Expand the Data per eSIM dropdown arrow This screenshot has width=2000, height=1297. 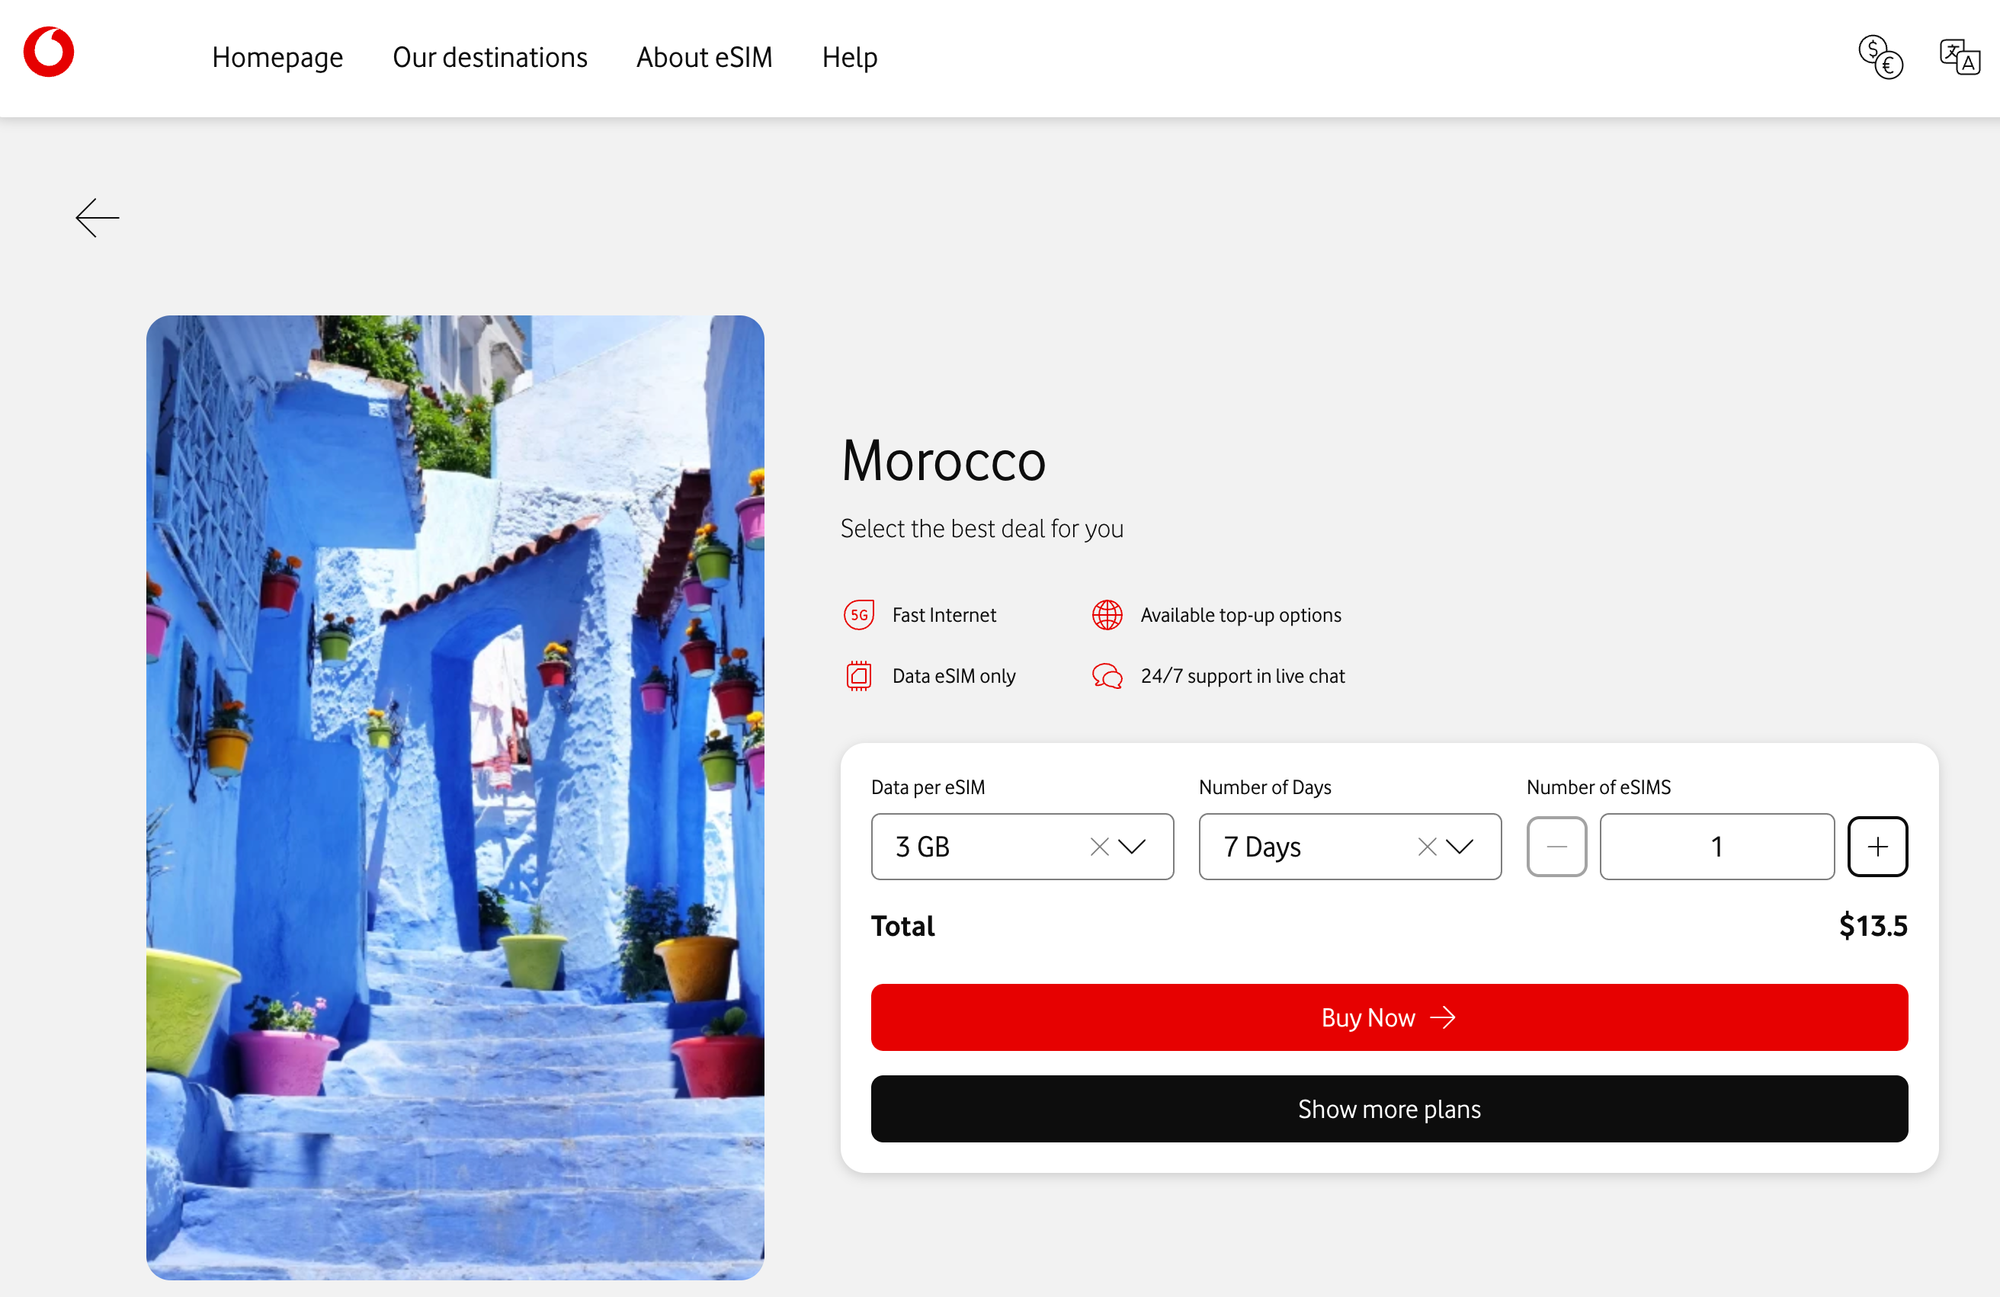(x=1132, y=847)
